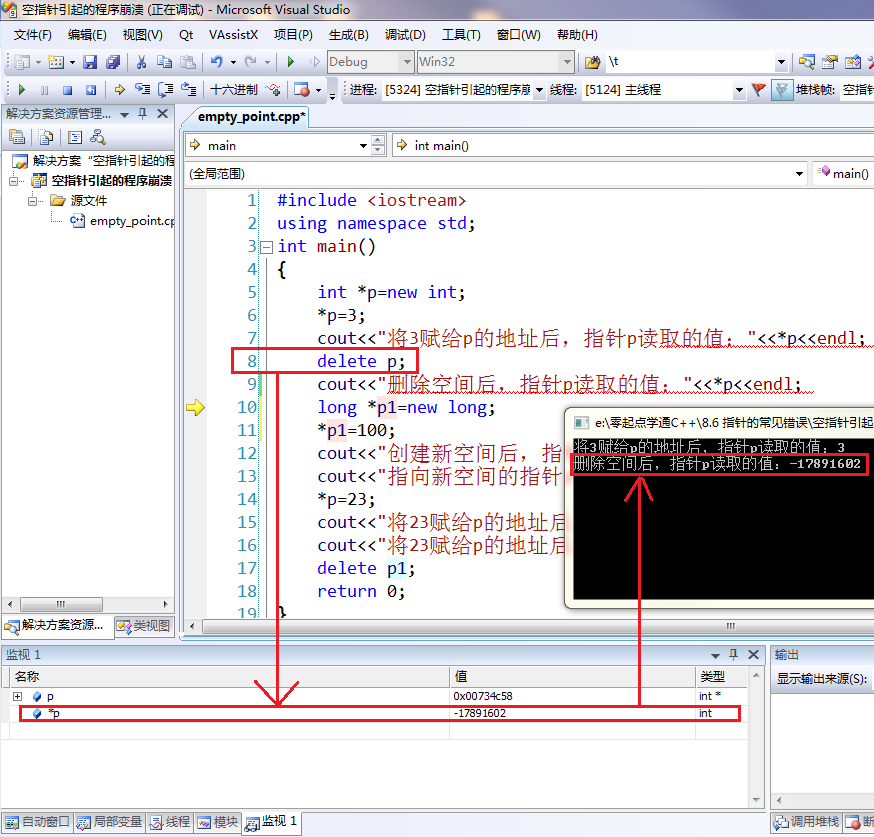Image resolution: width=874 pixels, height=837 pixels.
Task: Undo the last action via the toolbar
Action: [x=217, y=62]
